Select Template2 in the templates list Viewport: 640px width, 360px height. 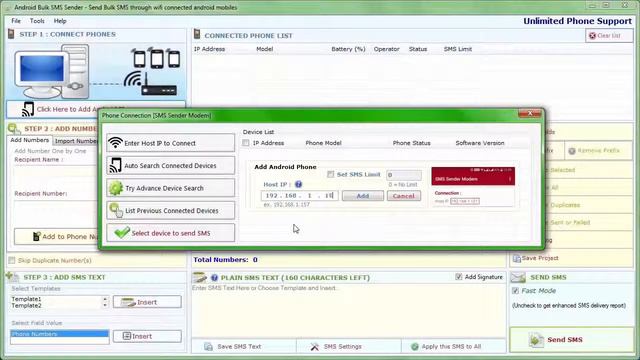27,305
